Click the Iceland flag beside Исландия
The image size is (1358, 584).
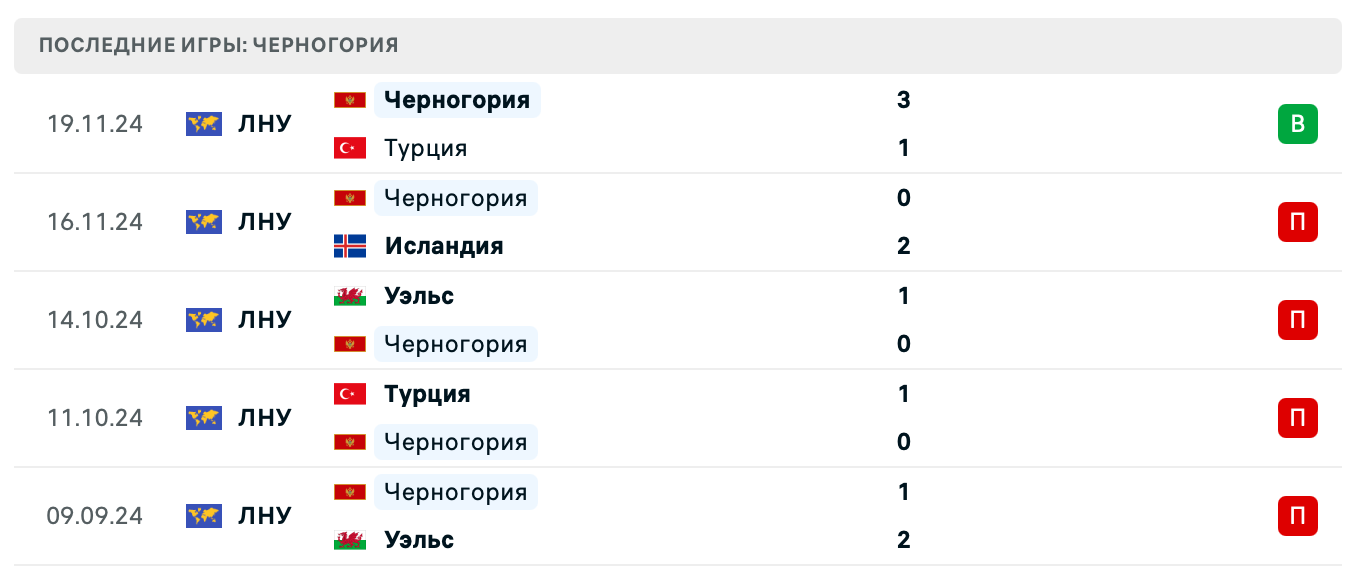pyautogui.click(x=348, y=245)
